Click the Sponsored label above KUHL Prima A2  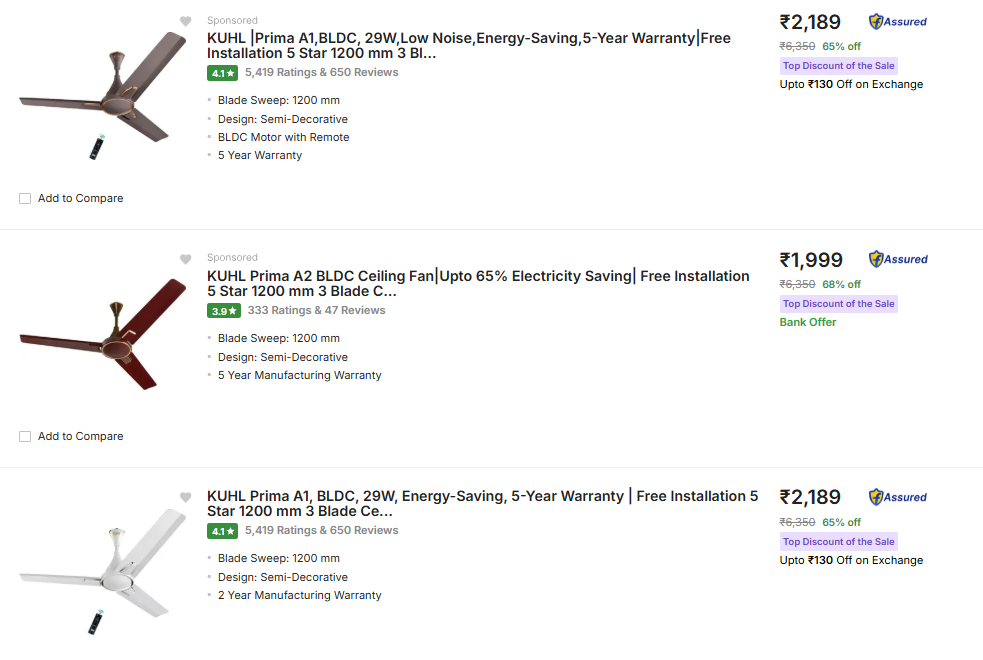click(233, 258)
